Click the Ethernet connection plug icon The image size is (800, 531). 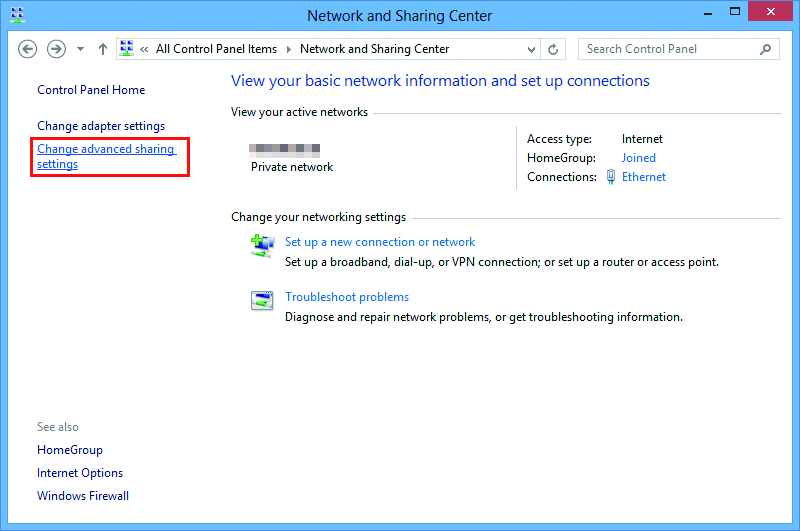point(611,177)
